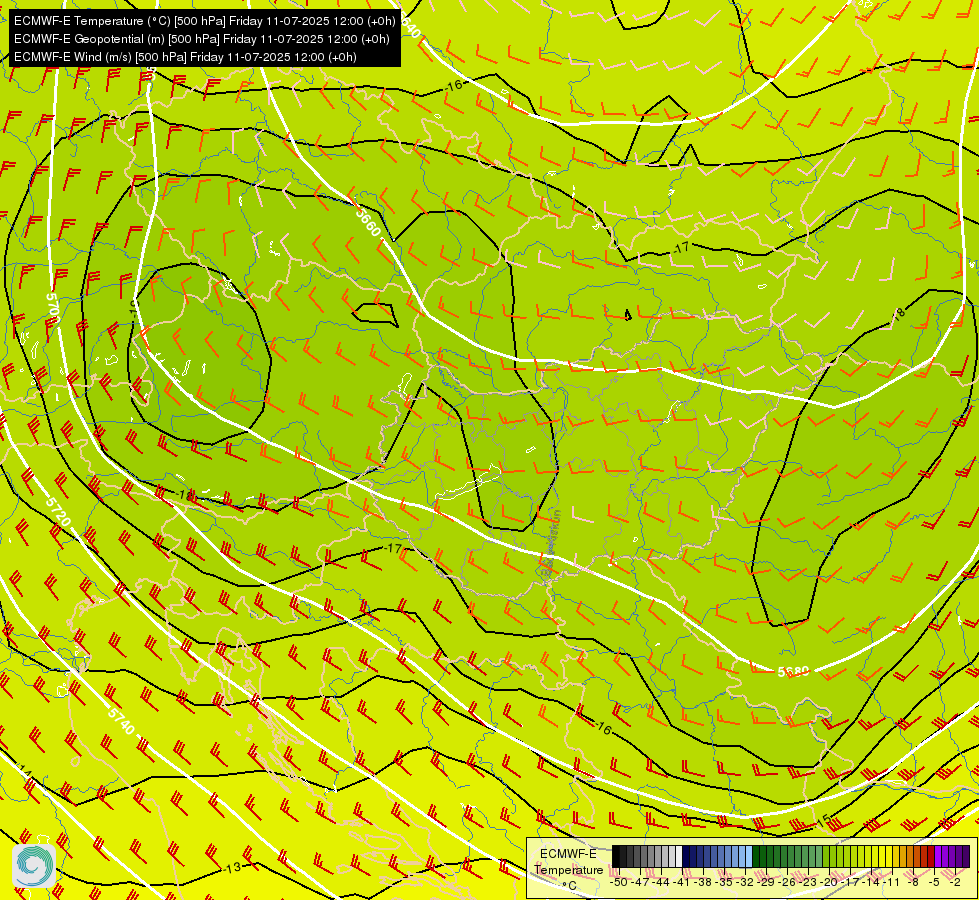Select the ECMWF-E Temperature (°C) title line
The width and height of the screenshot is (979, 900).
pos(204,21)
